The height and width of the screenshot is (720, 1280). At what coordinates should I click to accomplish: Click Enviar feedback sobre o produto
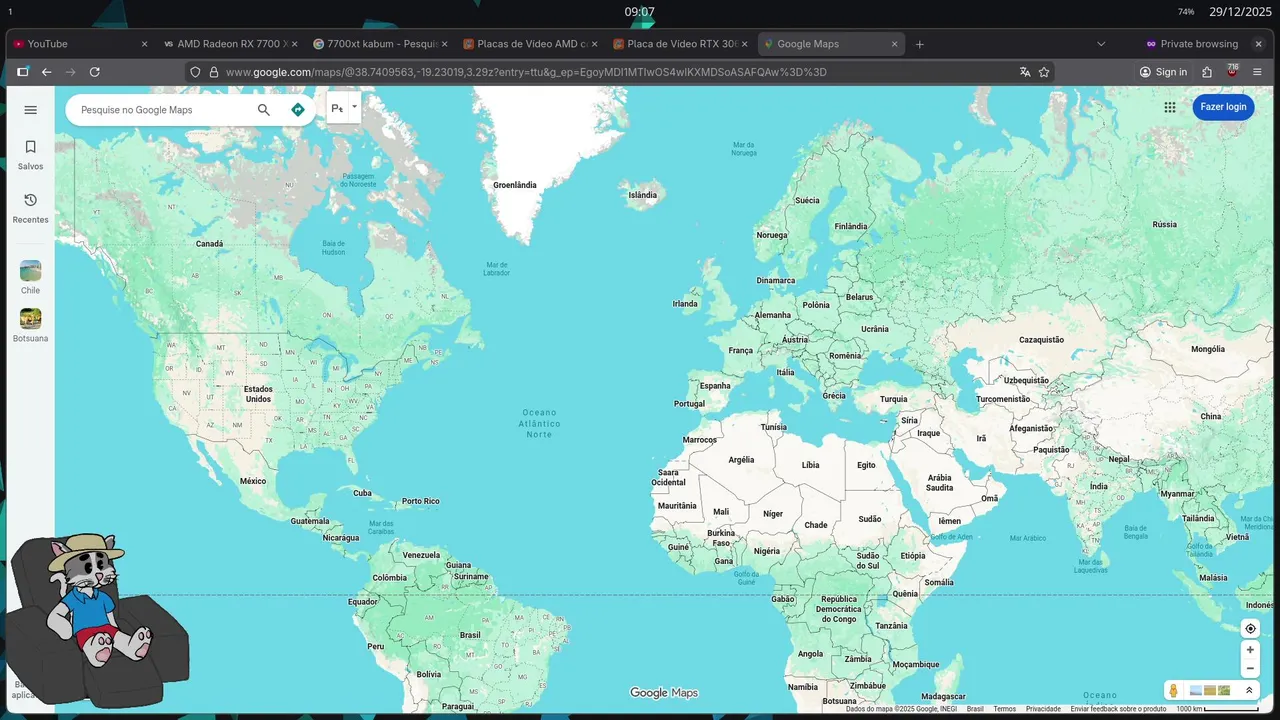(x=1118, y=709)
